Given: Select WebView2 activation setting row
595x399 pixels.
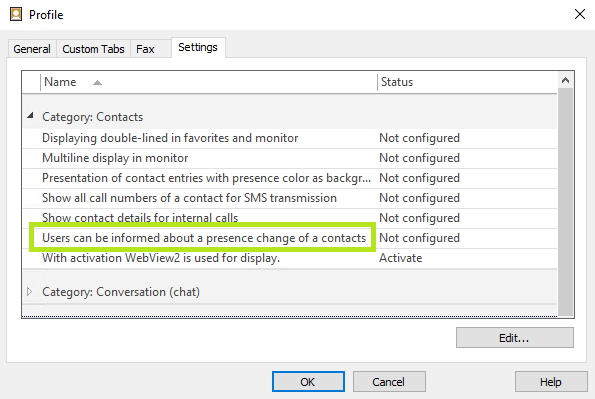Looking at the screenshot, I should (290, 258).
